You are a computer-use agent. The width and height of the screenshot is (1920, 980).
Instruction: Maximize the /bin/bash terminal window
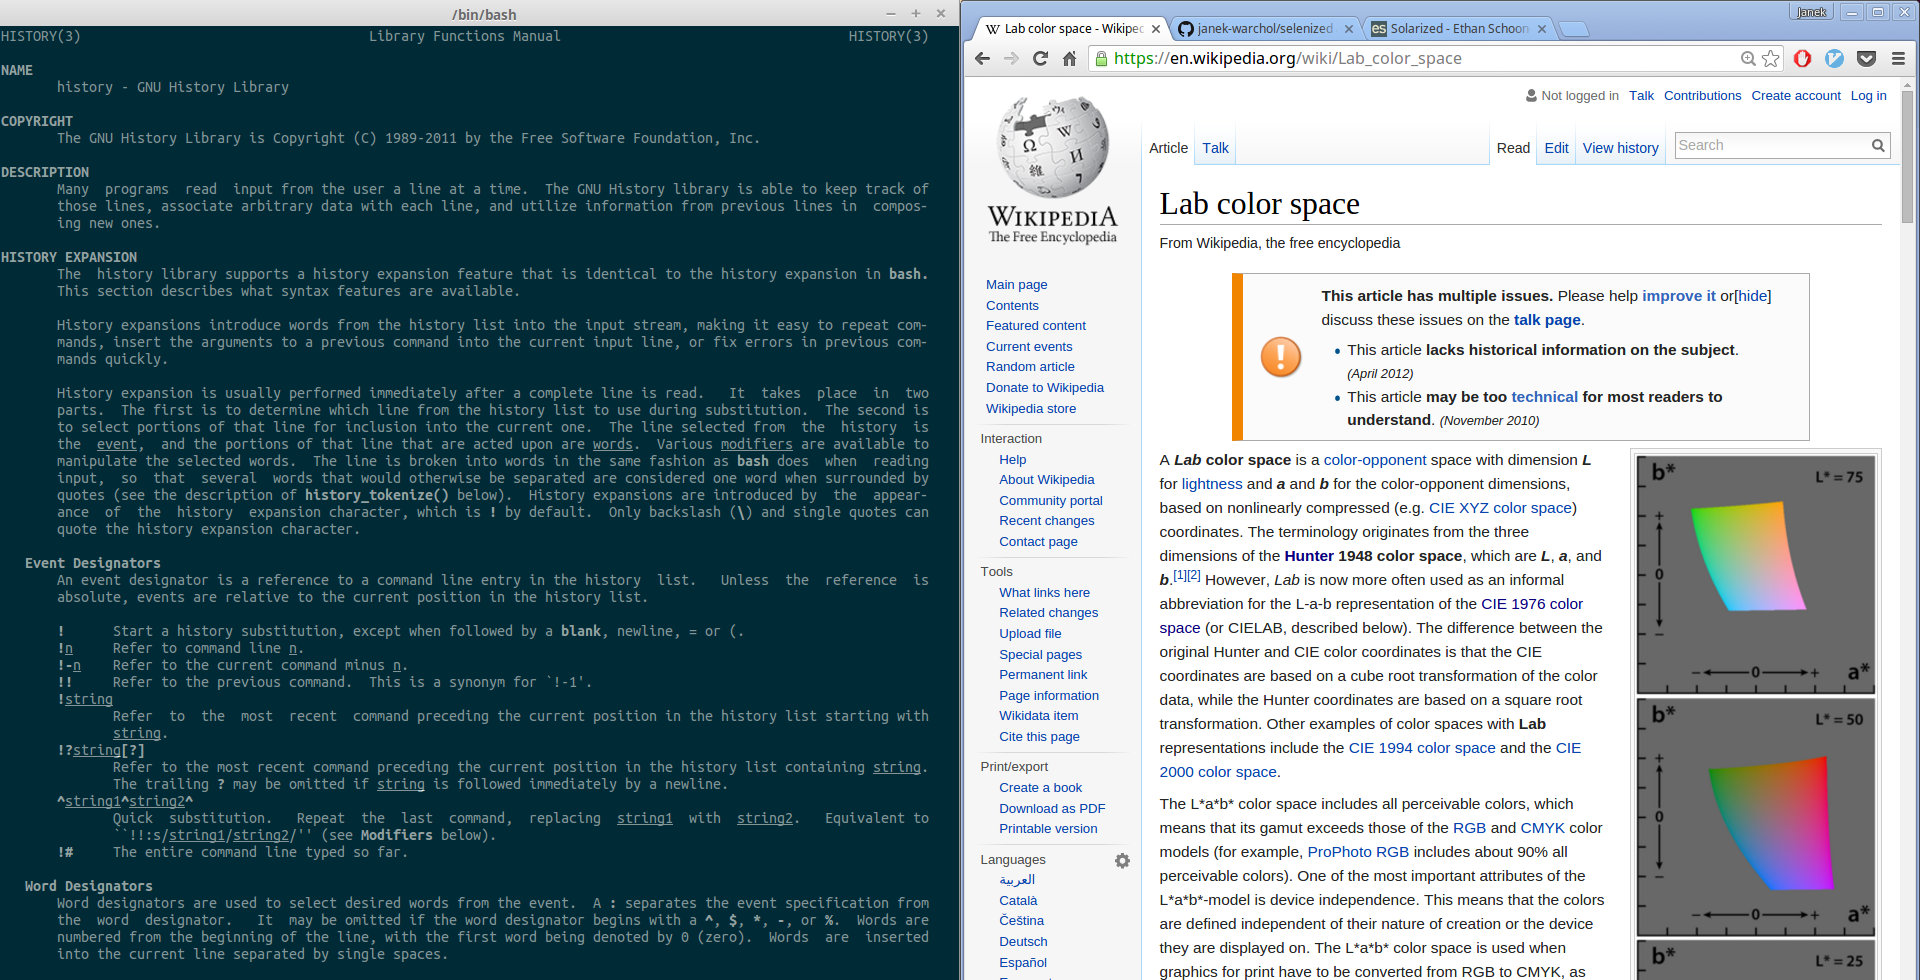(915, 14)
